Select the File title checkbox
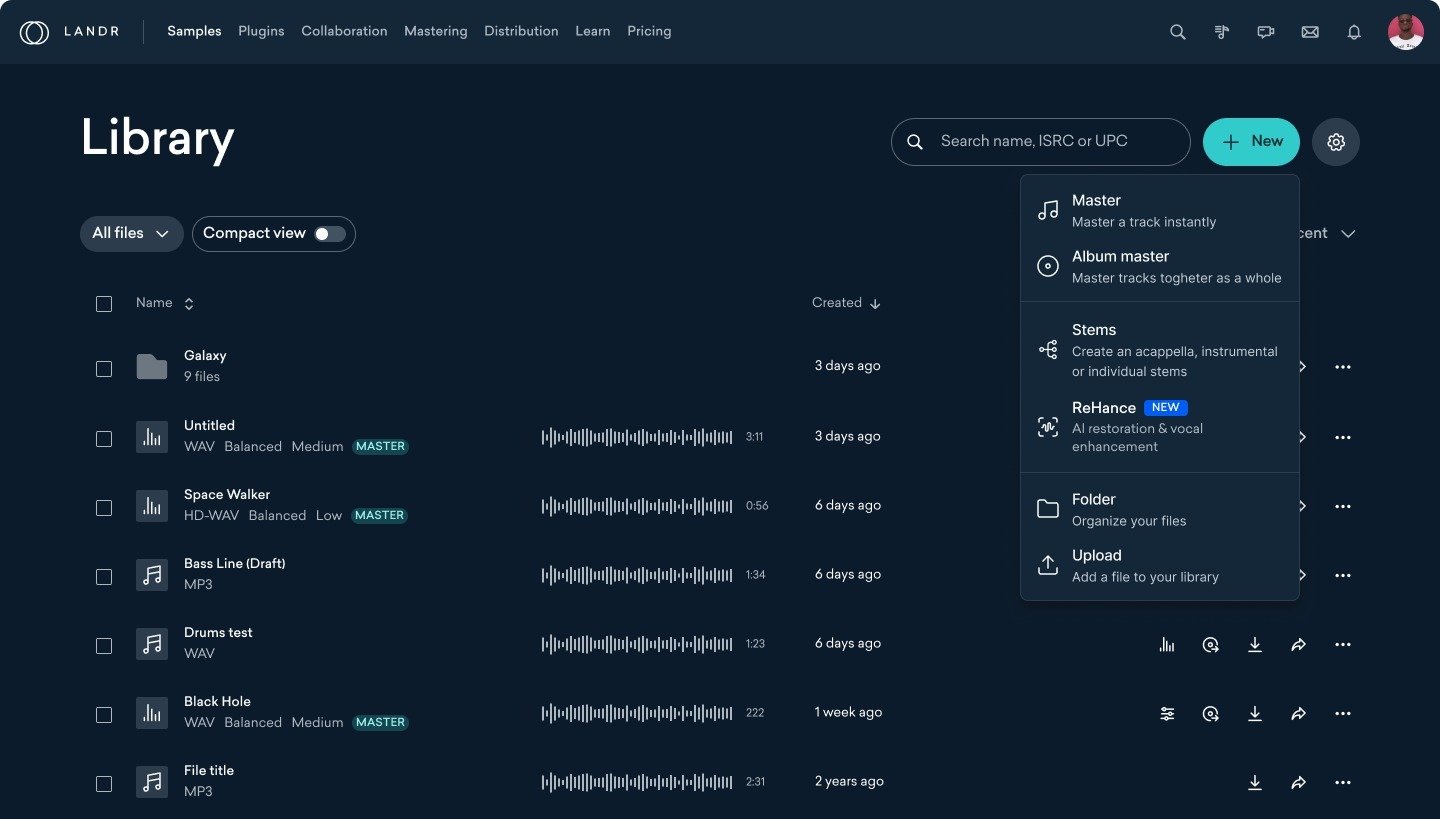The image size is (1440, 819). tap(104, 784)
